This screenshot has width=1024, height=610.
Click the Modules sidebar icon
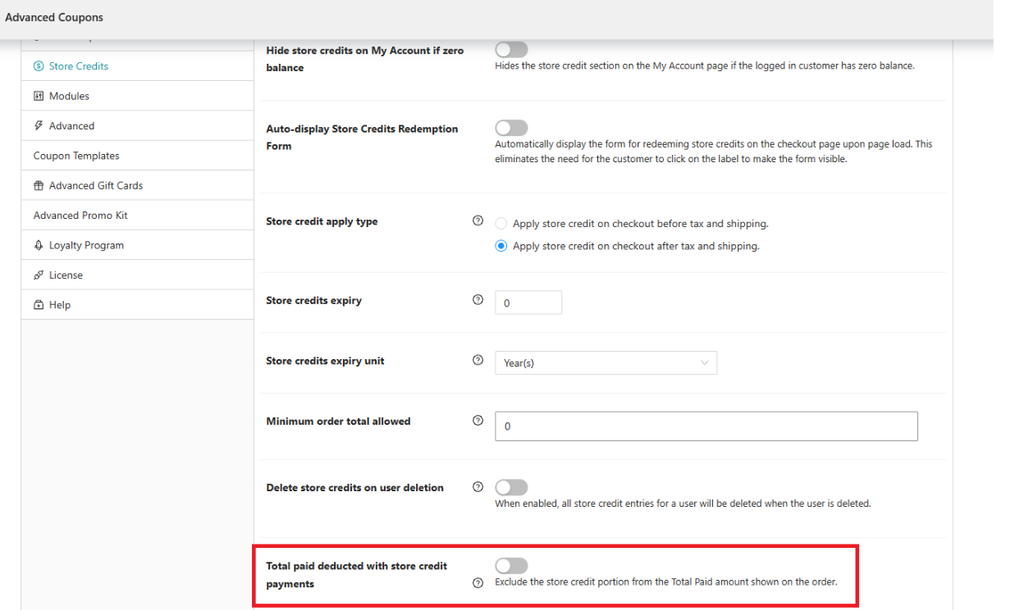(x=39, y=96)
